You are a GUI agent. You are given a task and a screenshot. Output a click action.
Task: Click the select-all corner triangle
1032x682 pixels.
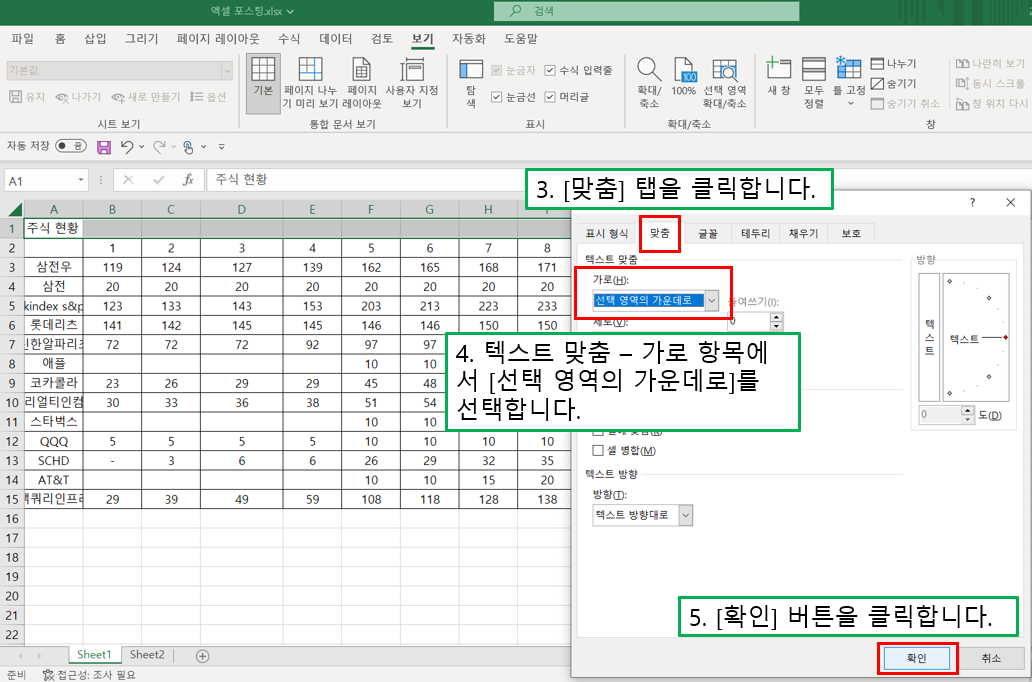click(x=14, y=210)
